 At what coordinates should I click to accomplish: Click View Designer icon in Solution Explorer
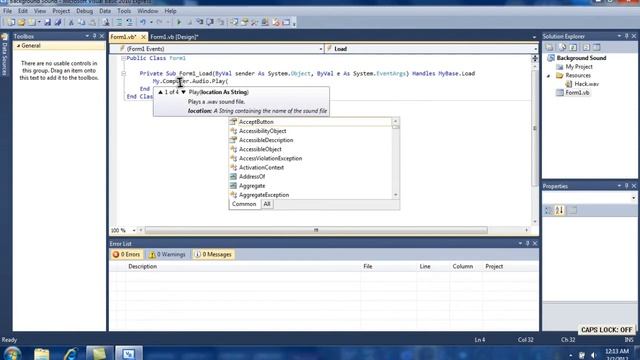coord(597,47)
